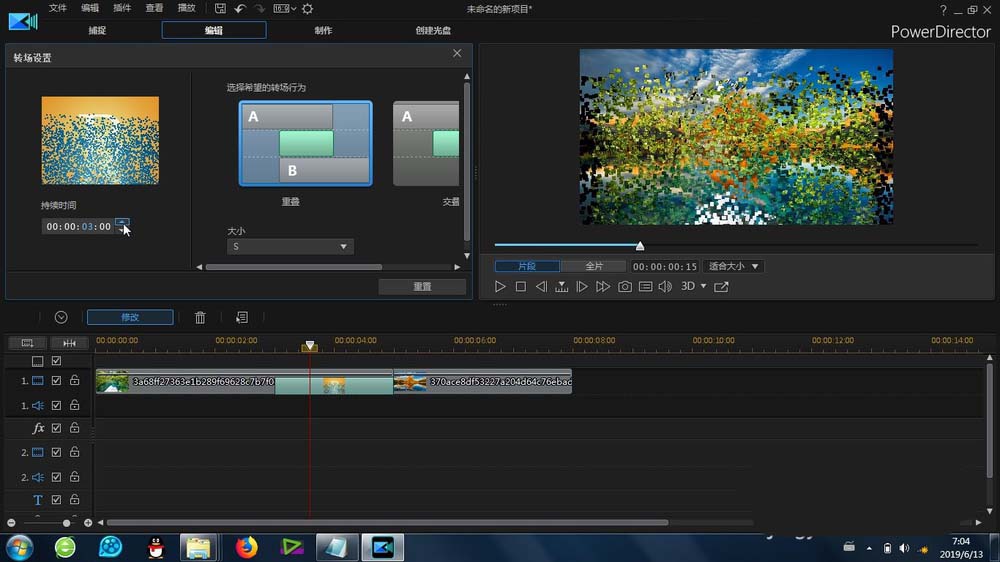Lock the fx effect track
The image size is (1000, 562).
point(75,427)
